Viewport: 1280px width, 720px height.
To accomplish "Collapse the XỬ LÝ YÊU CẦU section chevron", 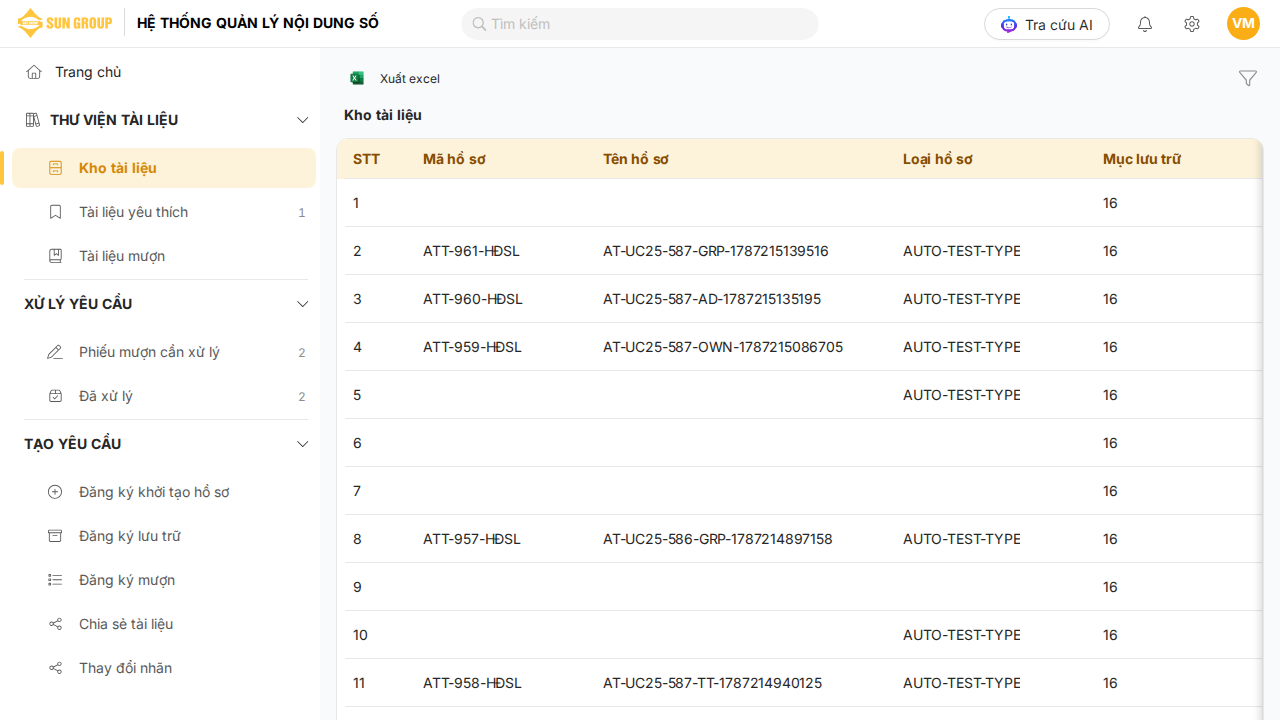I will pos(303,304).
